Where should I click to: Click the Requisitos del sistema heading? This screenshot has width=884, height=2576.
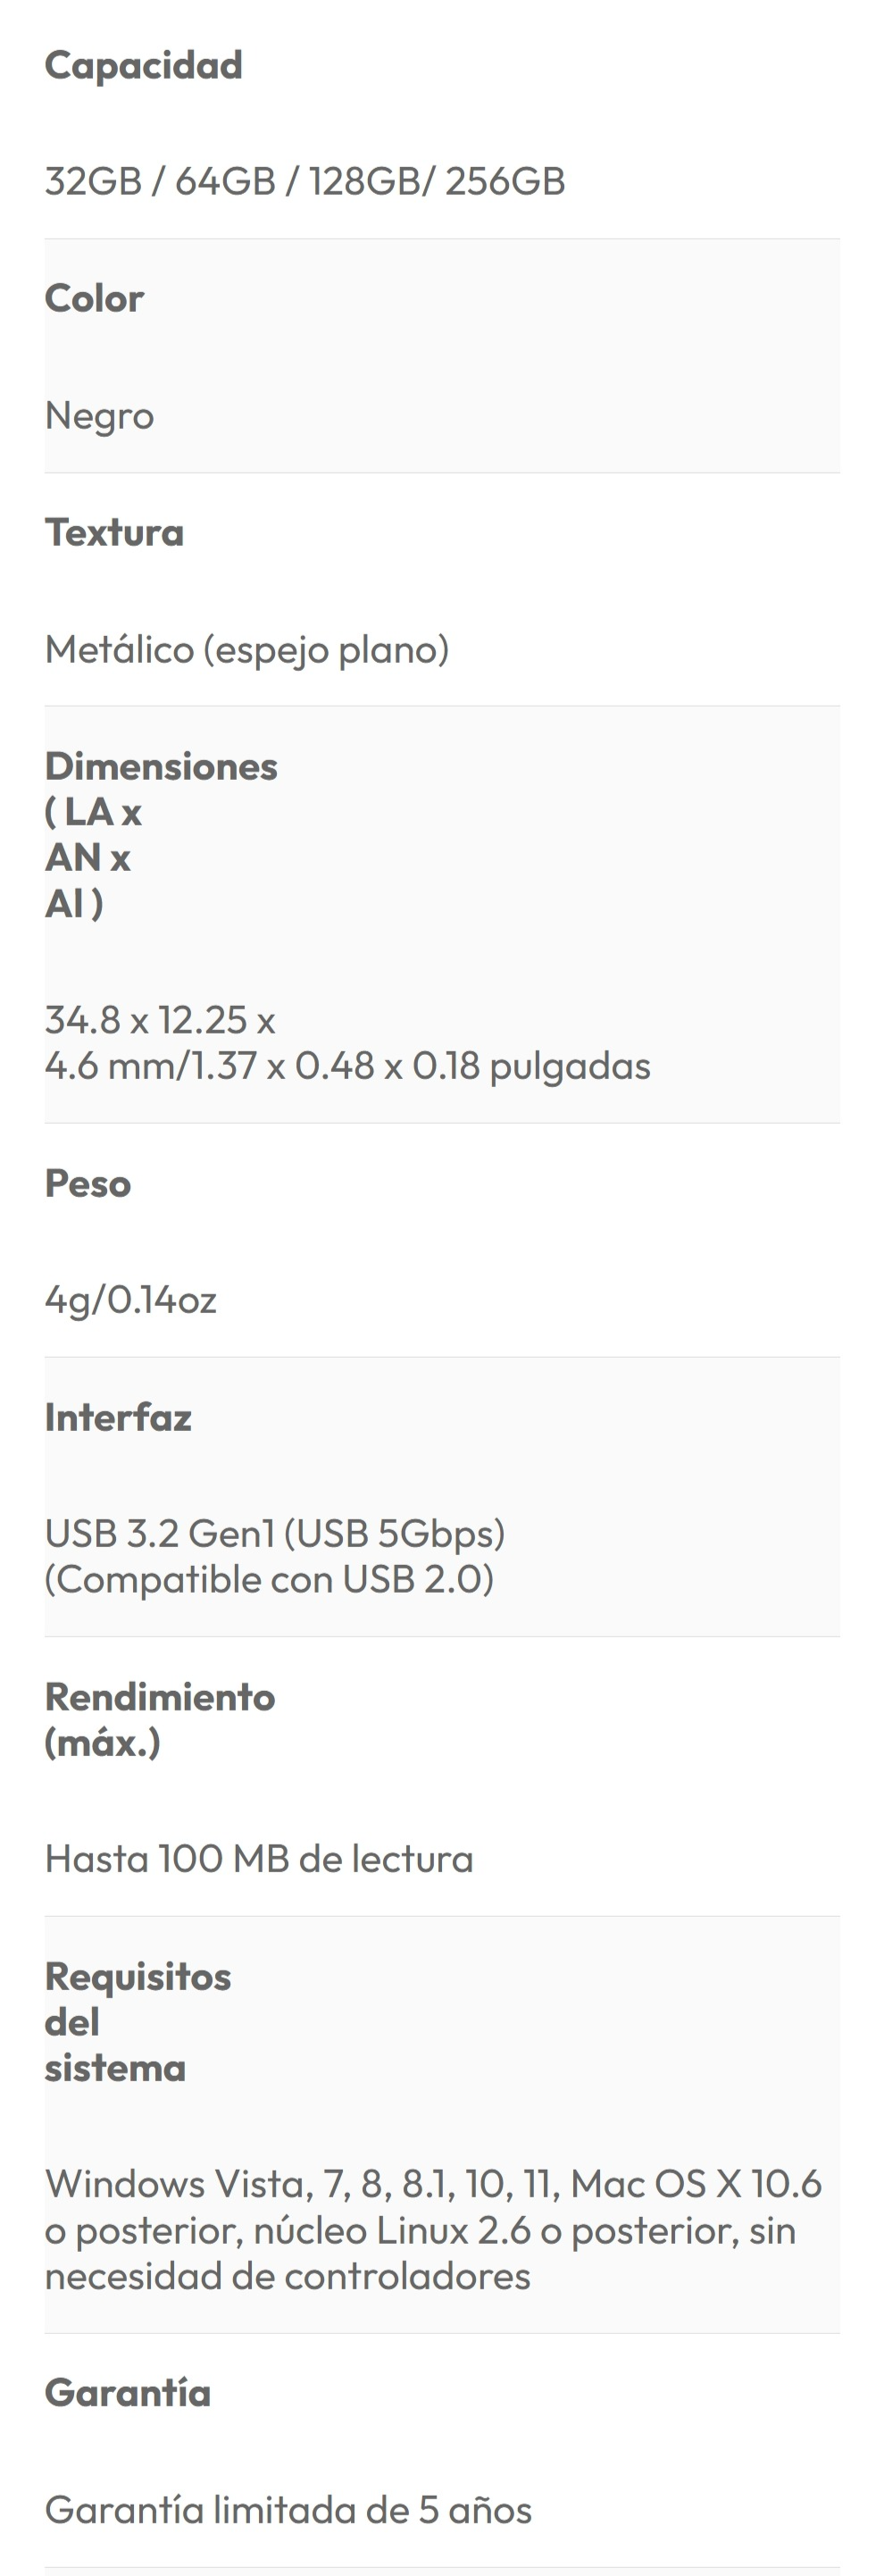click(x=137, y=2021)
